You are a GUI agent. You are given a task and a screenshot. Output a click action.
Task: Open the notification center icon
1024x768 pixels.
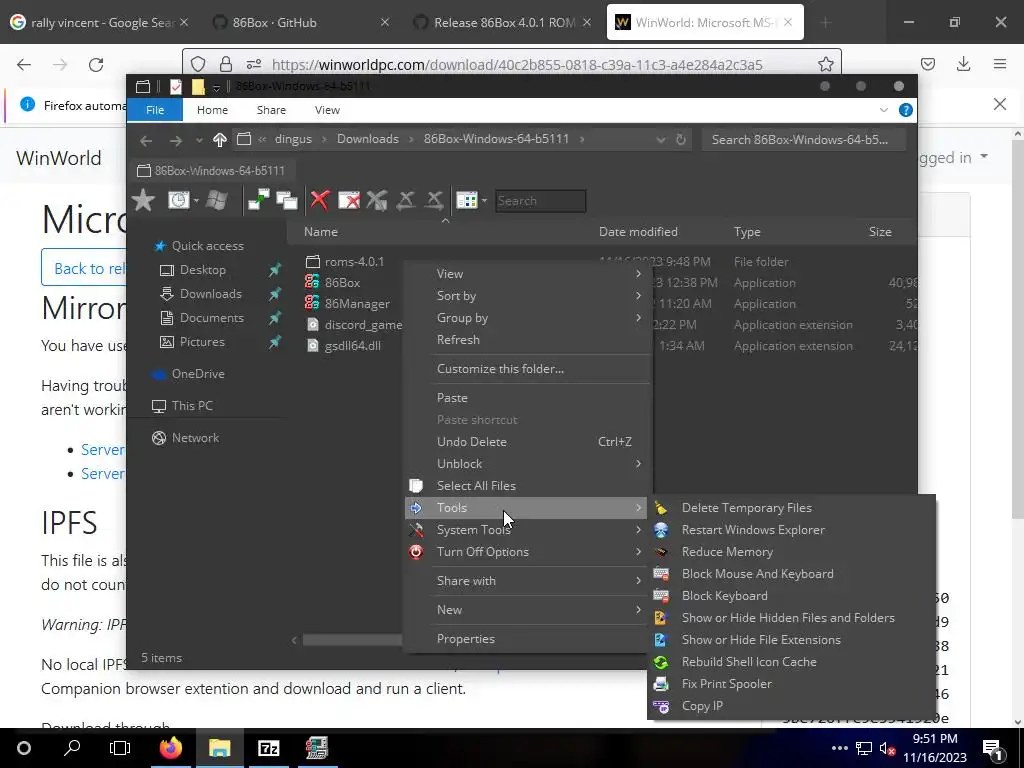click(993, 748)
